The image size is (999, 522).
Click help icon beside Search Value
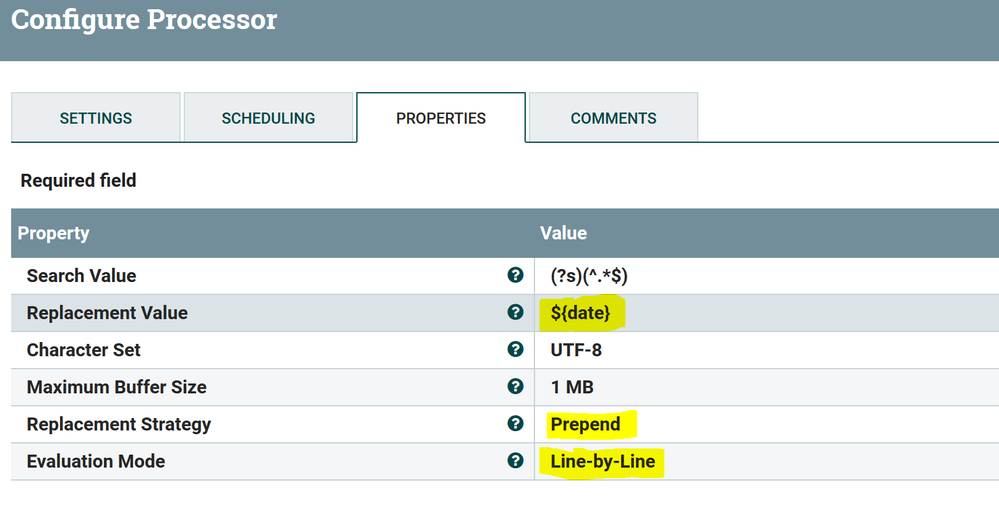click(x=515, y=276)
